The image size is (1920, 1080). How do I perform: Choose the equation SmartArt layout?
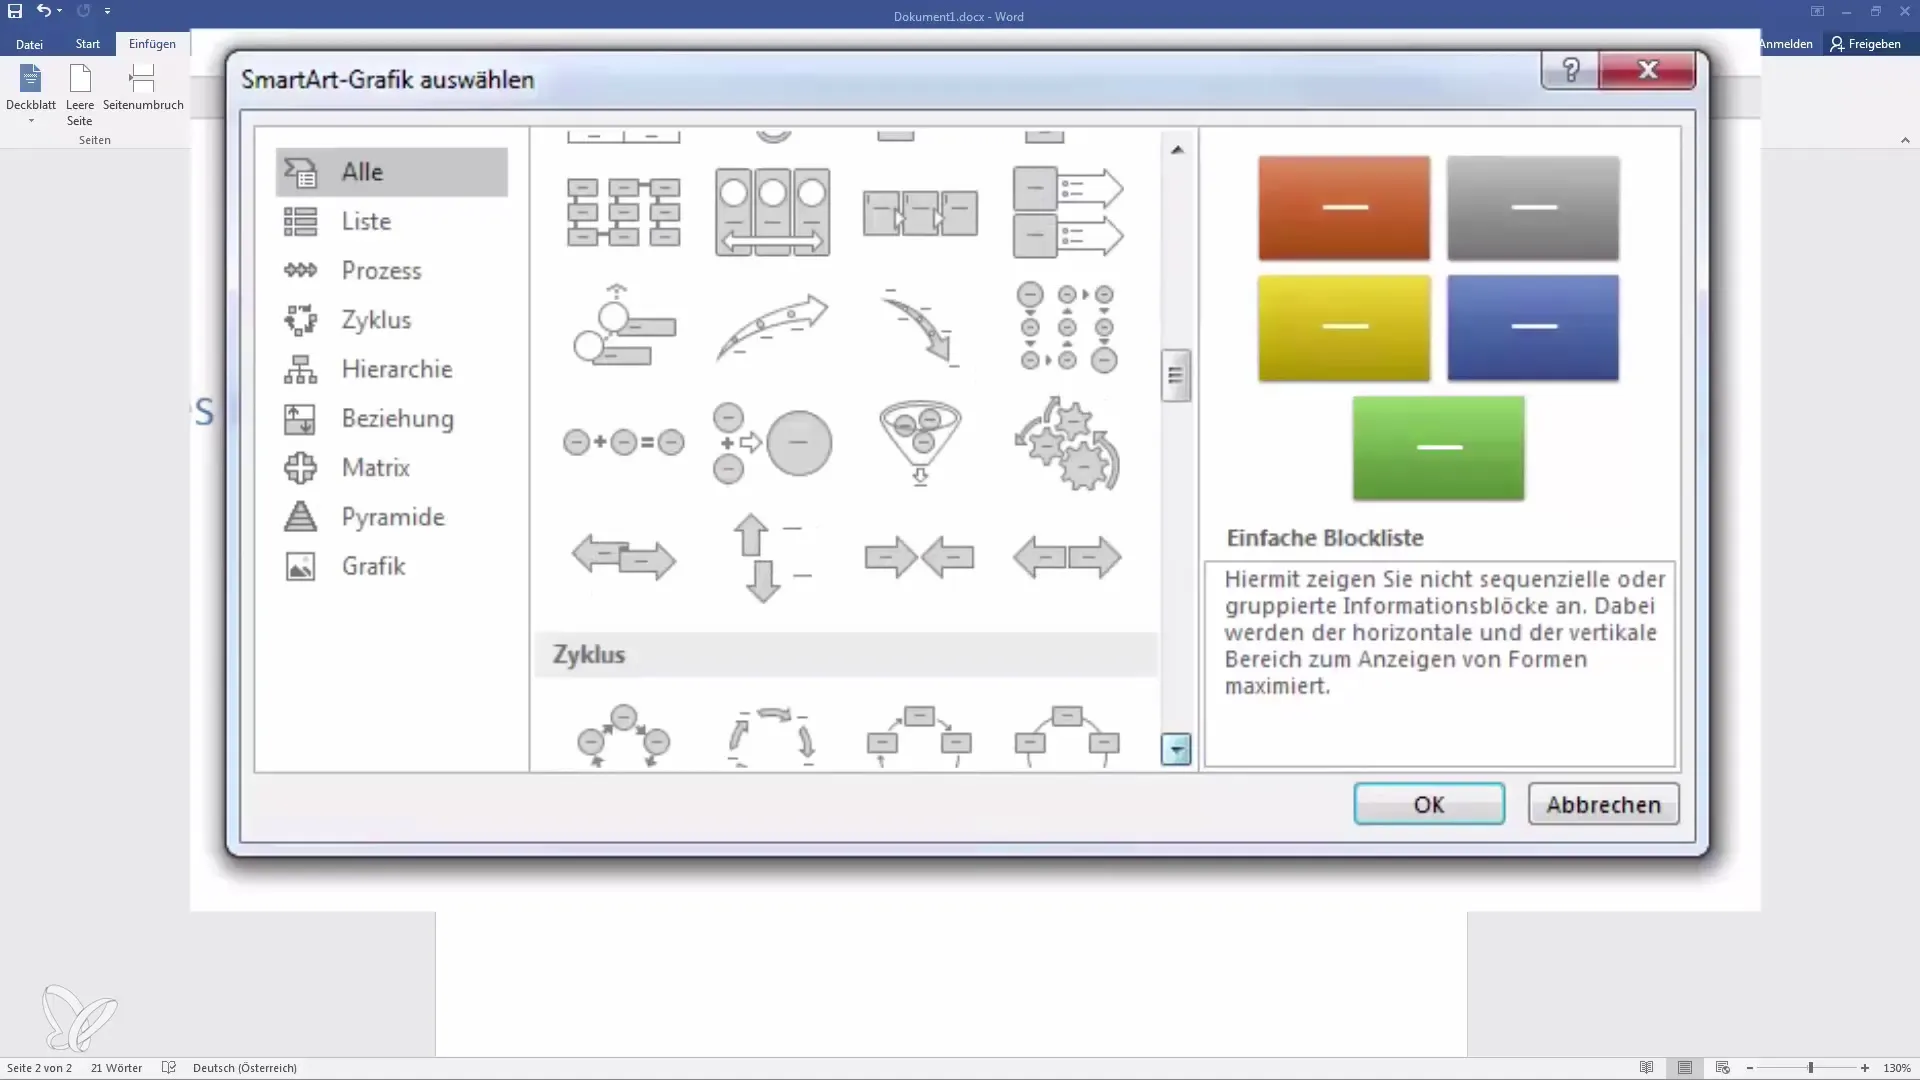[624, 442]
